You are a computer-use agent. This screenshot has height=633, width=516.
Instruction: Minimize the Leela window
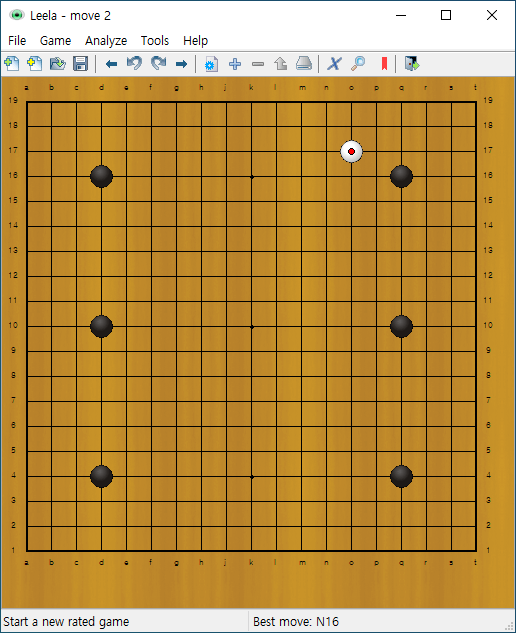click(401, 15)
